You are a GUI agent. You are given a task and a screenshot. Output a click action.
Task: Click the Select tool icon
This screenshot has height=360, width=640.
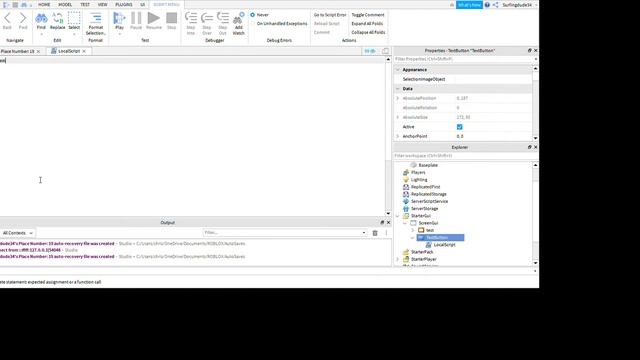click(74, 18)
